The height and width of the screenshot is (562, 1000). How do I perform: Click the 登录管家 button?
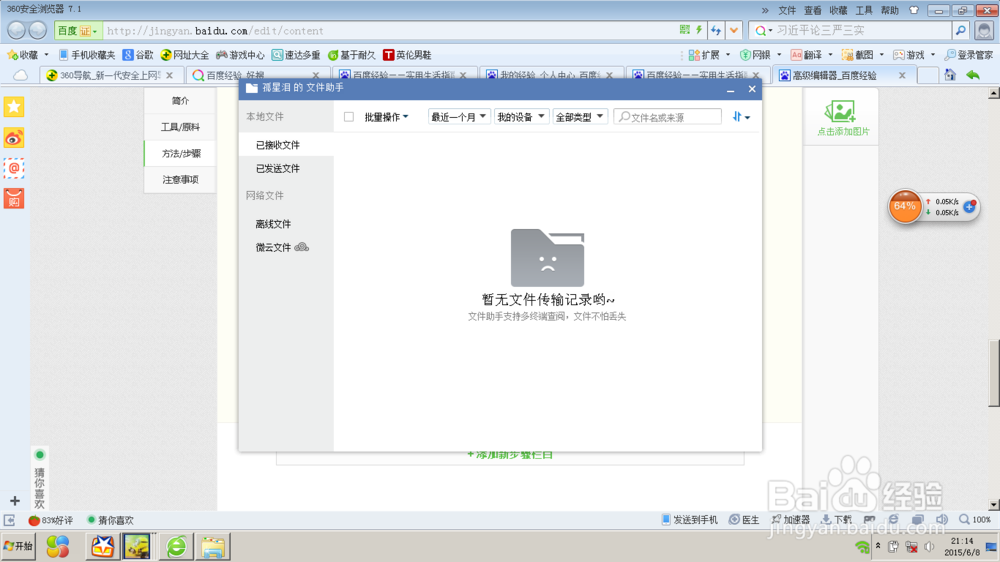969,55
